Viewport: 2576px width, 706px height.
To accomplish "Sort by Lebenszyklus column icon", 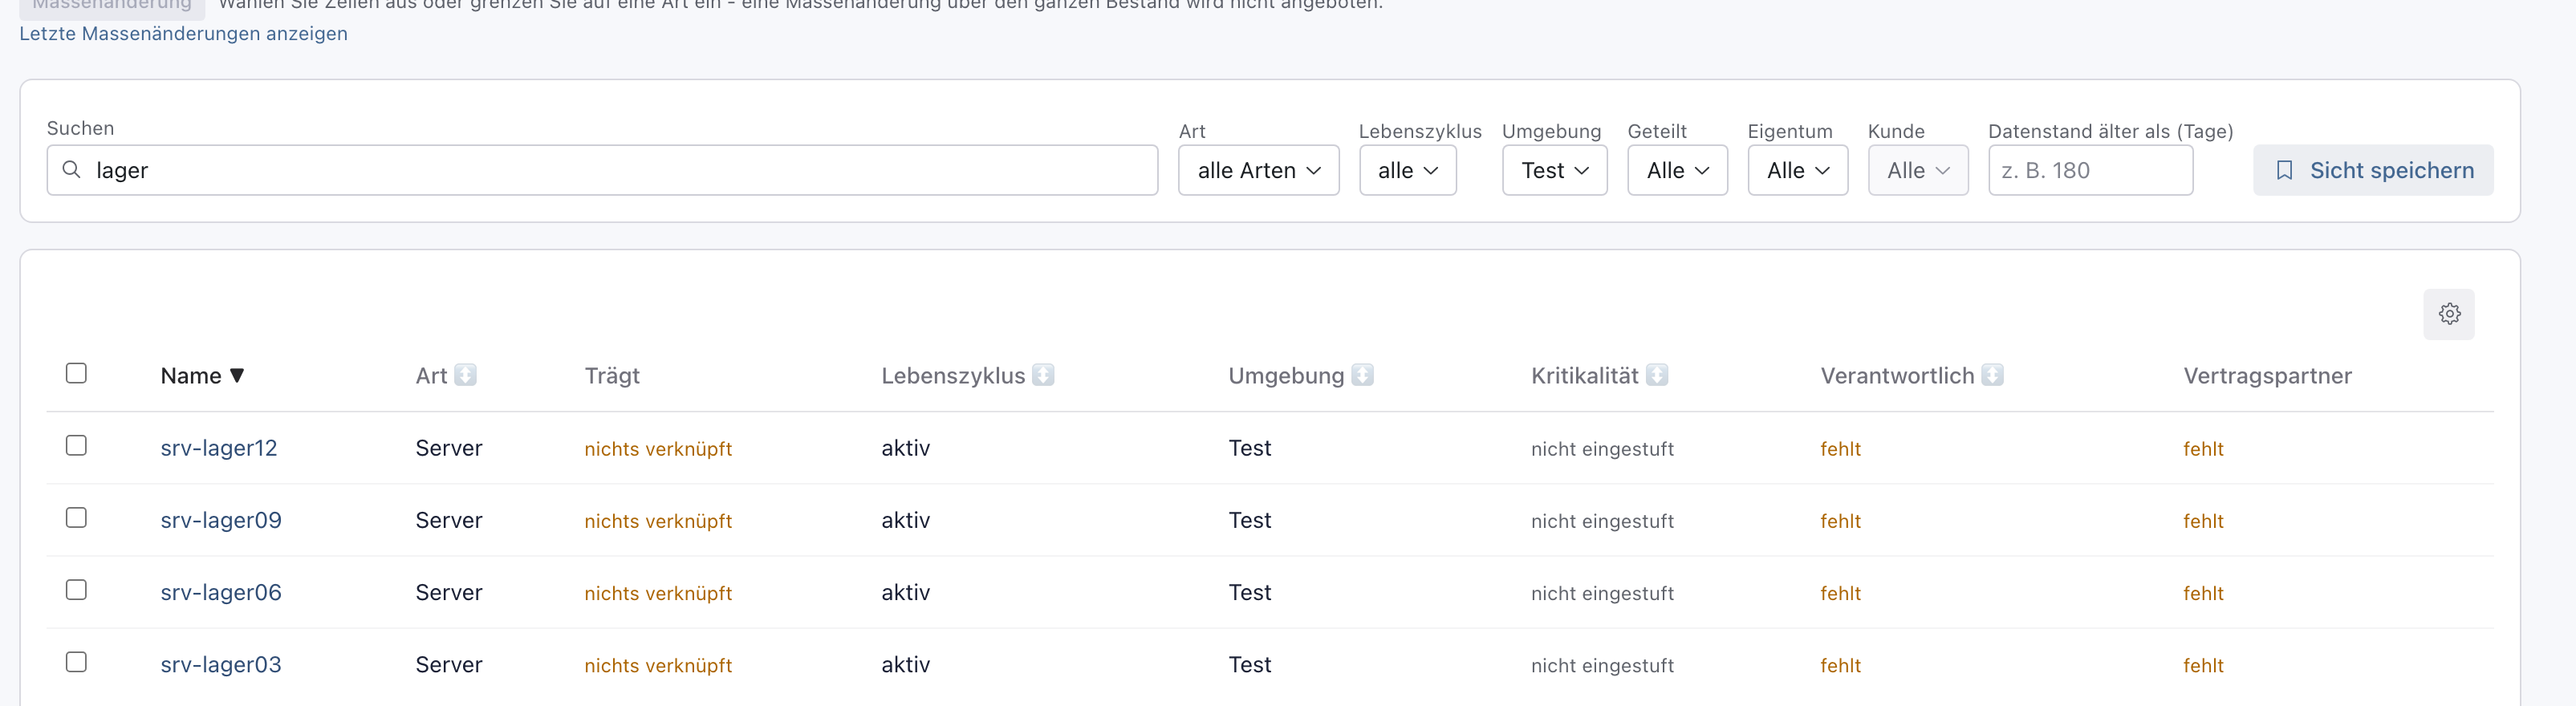I will [x=1043, y=375].
